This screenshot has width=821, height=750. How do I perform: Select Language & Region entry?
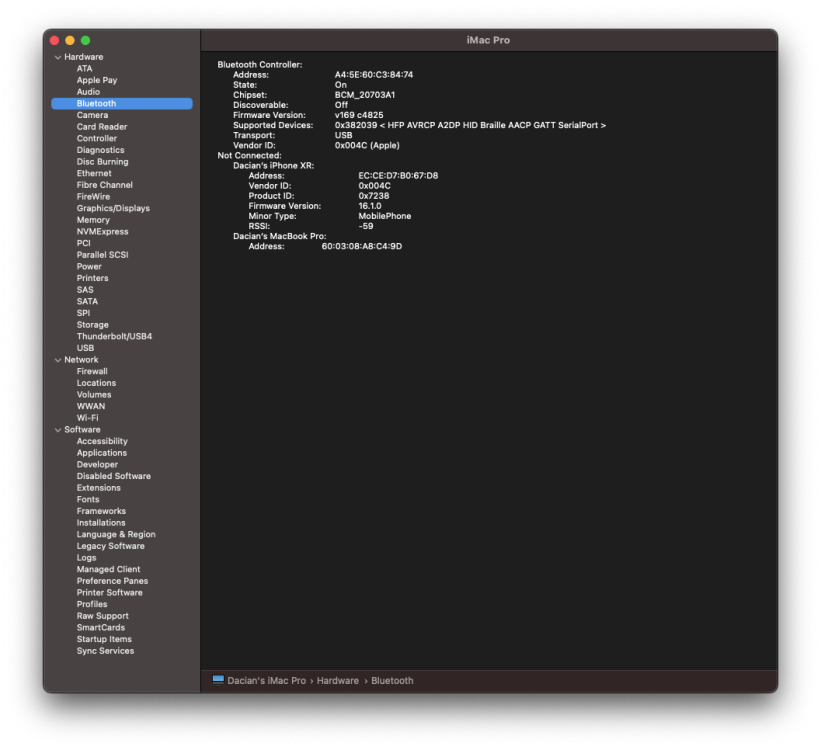(116, 534)
